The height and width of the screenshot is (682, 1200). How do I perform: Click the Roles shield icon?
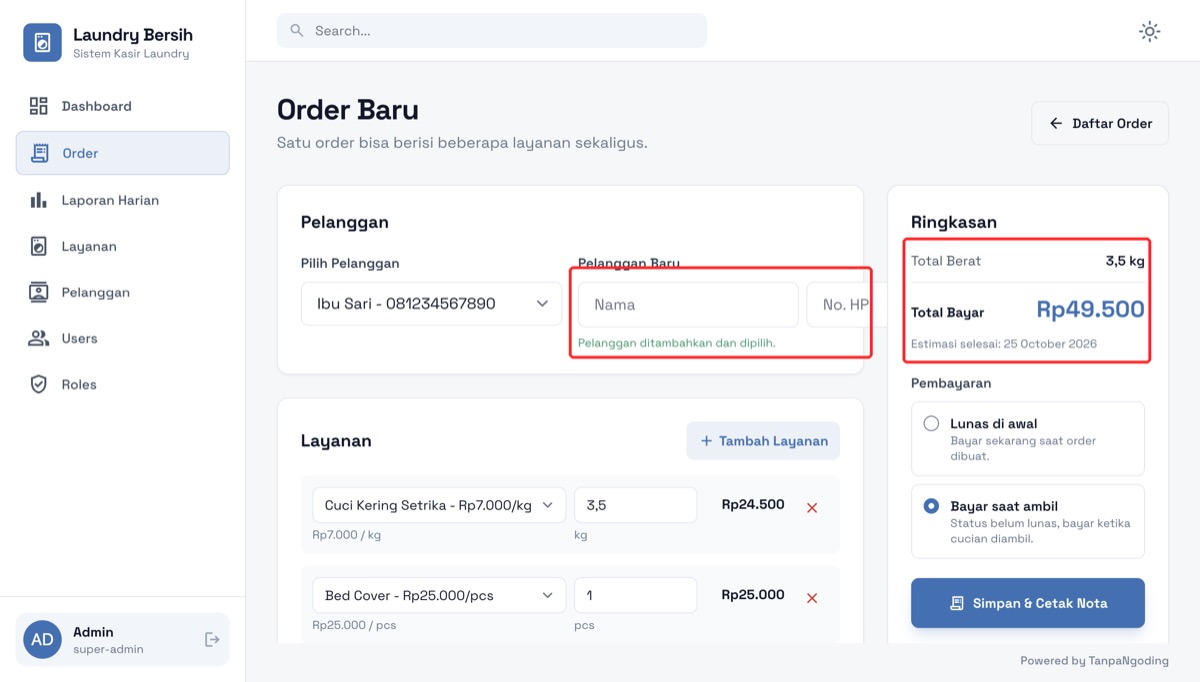pos(39,384)
